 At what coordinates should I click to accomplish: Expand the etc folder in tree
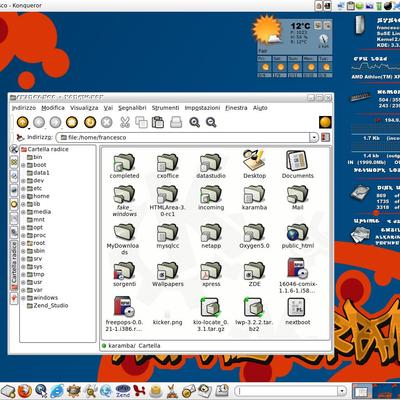coord(23,188)
